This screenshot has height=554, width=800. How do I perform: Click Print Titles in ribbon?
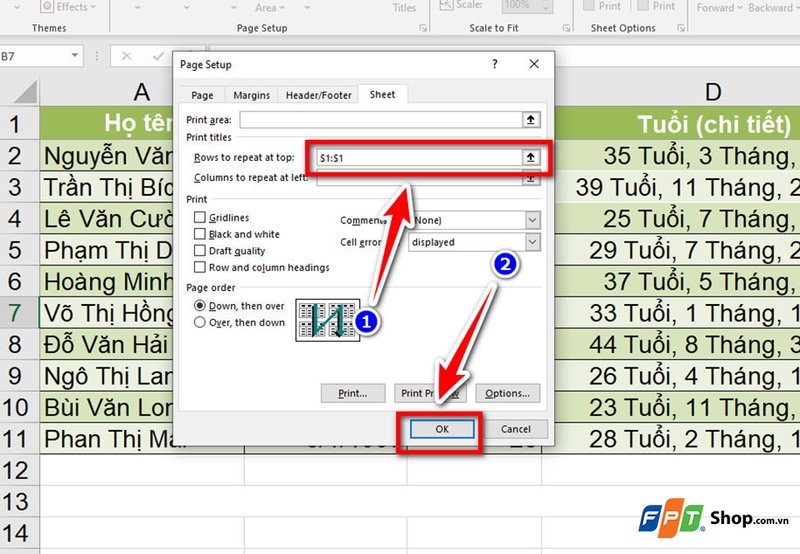(404, 8)
